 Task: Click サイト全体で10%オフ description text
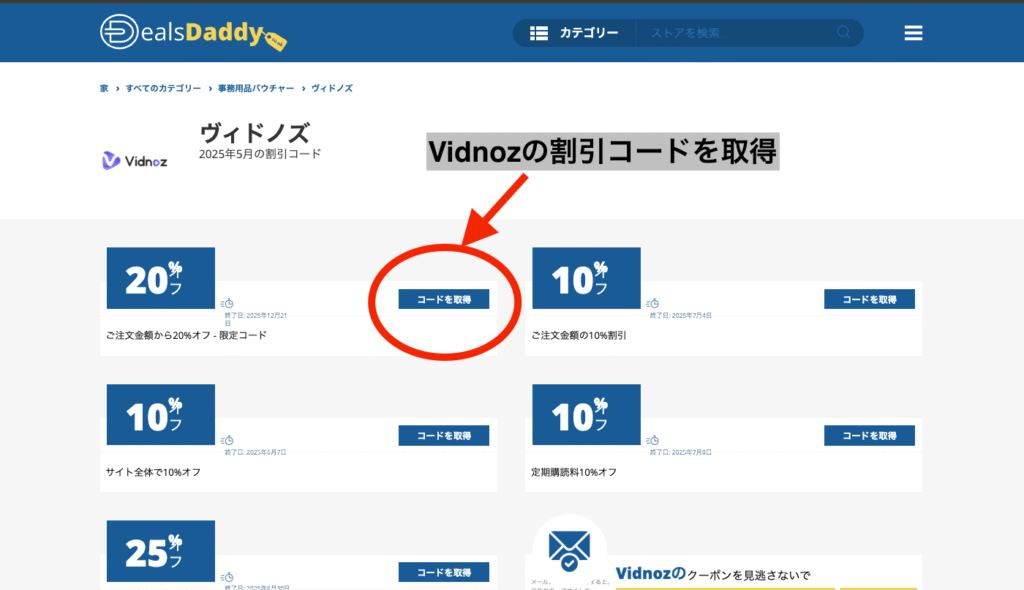pyautogui.click(x=153, y=472)
